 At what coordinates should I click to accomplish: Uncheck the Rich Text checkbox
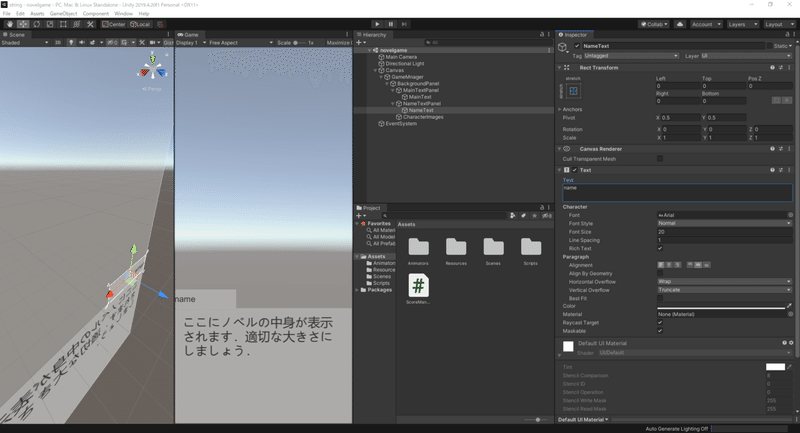(x=660, y=248)
